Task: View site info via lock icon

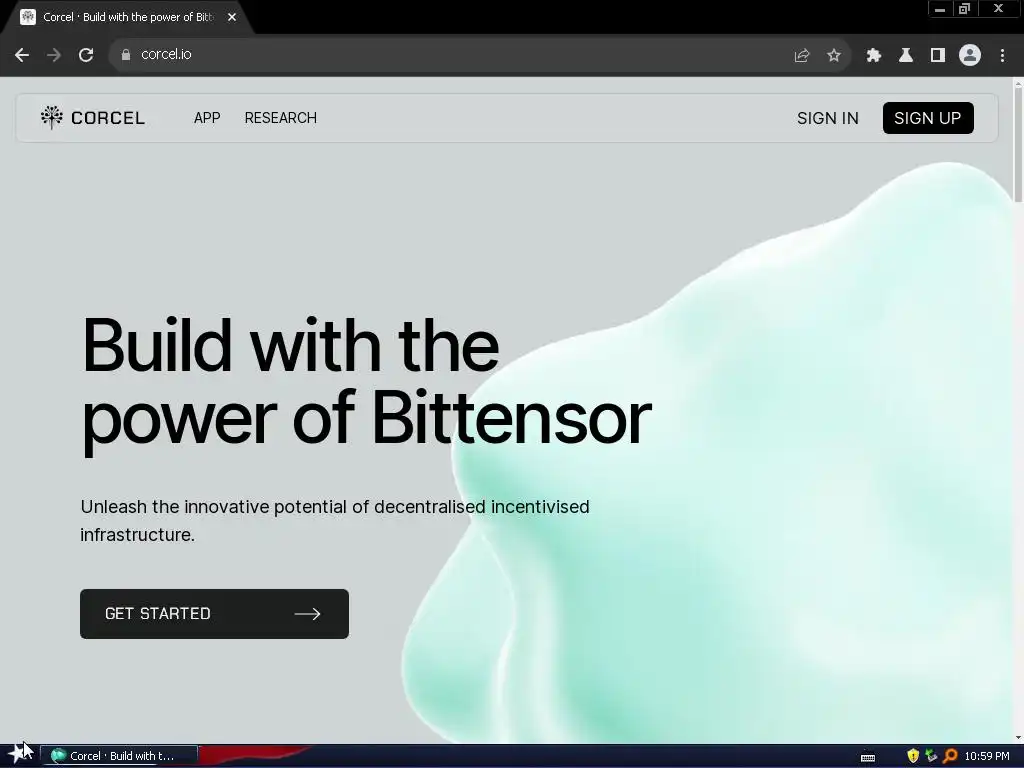Action: pyautogui.click(x=126, y=55)
